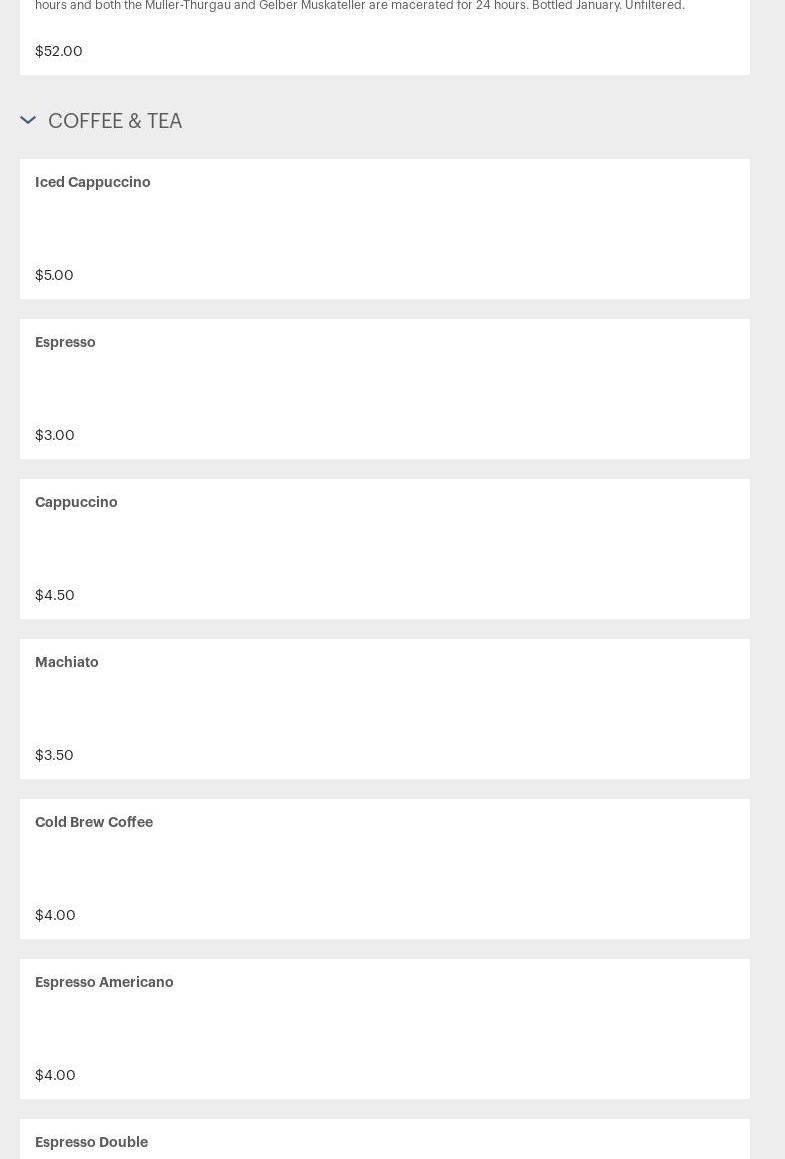Click the $3.50 Machiato price
Image resolution: width=785 pixels, height=1159 pixels.
point(54,755)
